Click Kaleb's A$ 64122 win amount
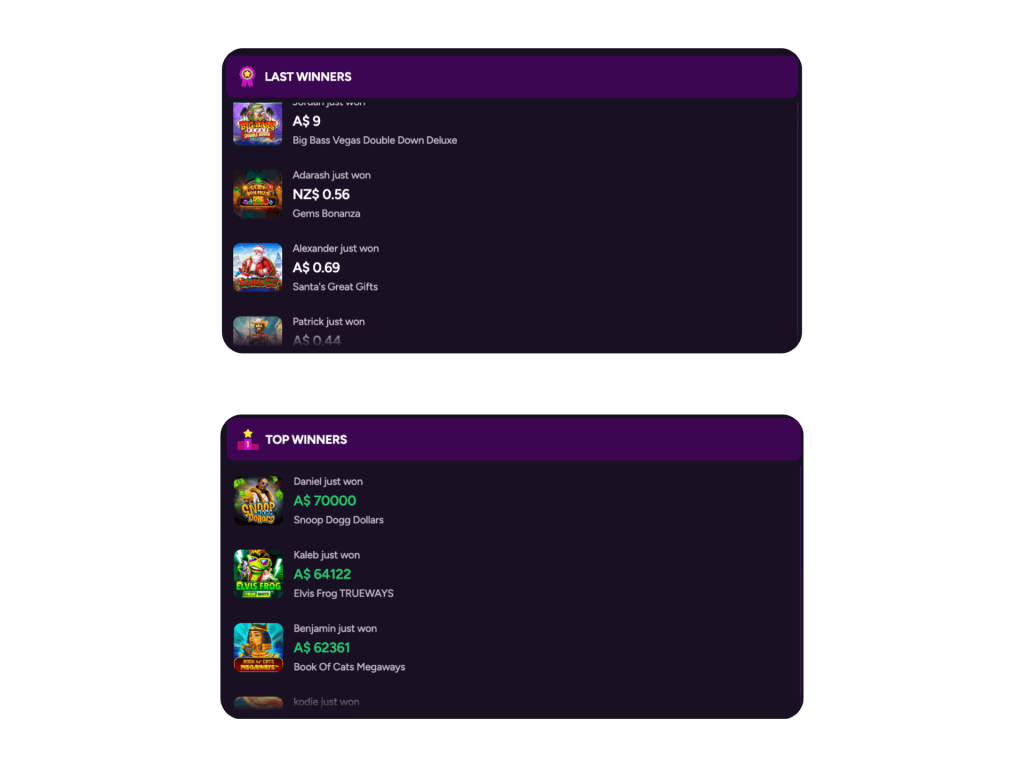The image size is (1024, 768). coord(323,574)
